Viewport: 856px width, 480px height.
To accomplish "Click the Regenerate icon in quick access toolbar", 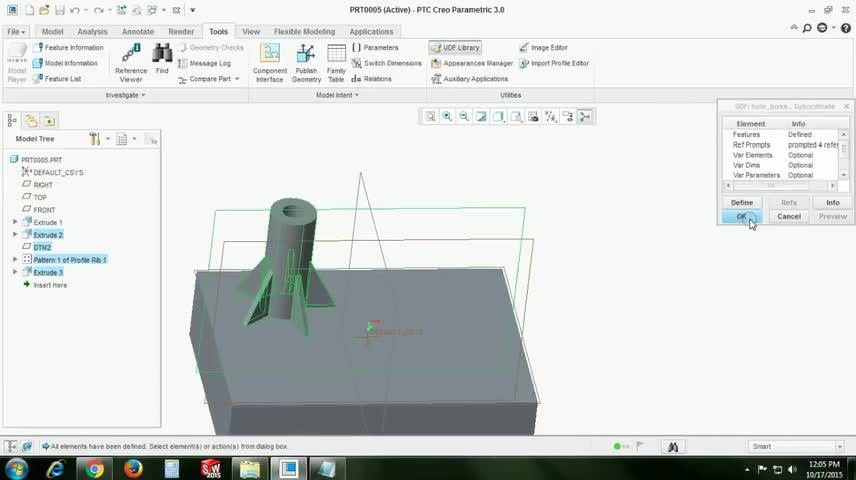I will [121, 10].
